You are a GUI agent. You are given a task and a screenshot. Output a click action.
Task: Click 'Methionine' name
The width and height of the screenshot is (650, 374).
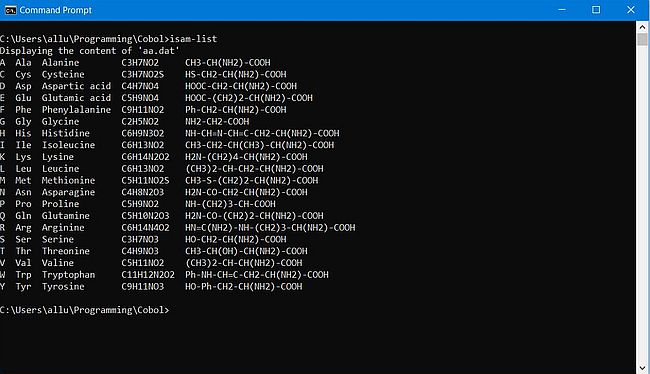(x=68, y=180)
